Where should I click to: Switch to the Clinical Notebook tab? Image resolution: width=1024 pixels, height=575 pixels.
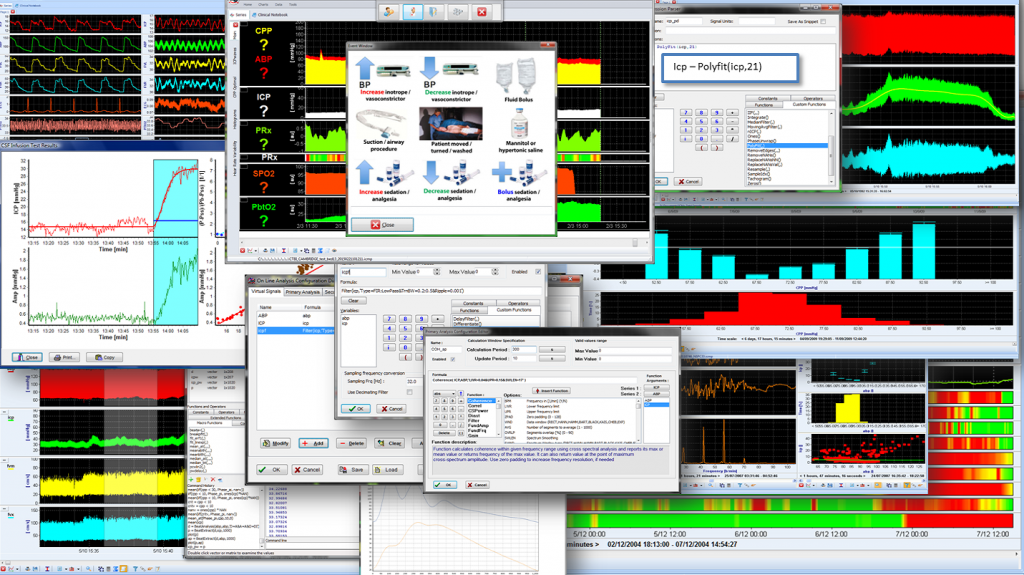point(271,16)
